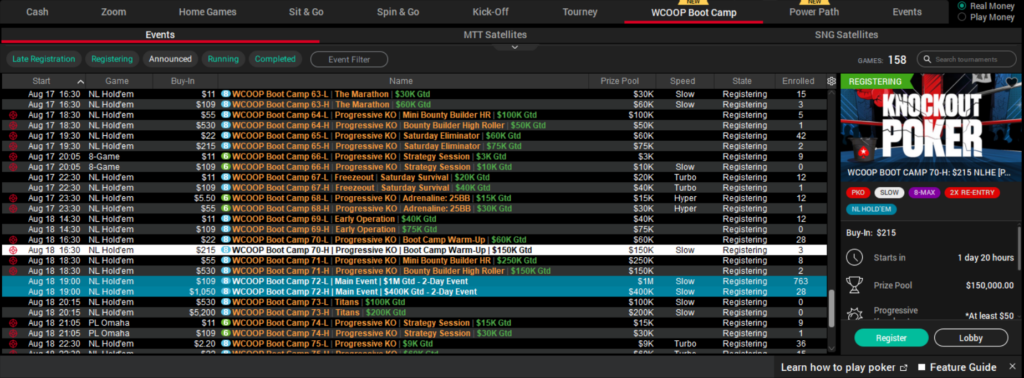Close the bottom Feature Guide bar

pos(1012,367)
